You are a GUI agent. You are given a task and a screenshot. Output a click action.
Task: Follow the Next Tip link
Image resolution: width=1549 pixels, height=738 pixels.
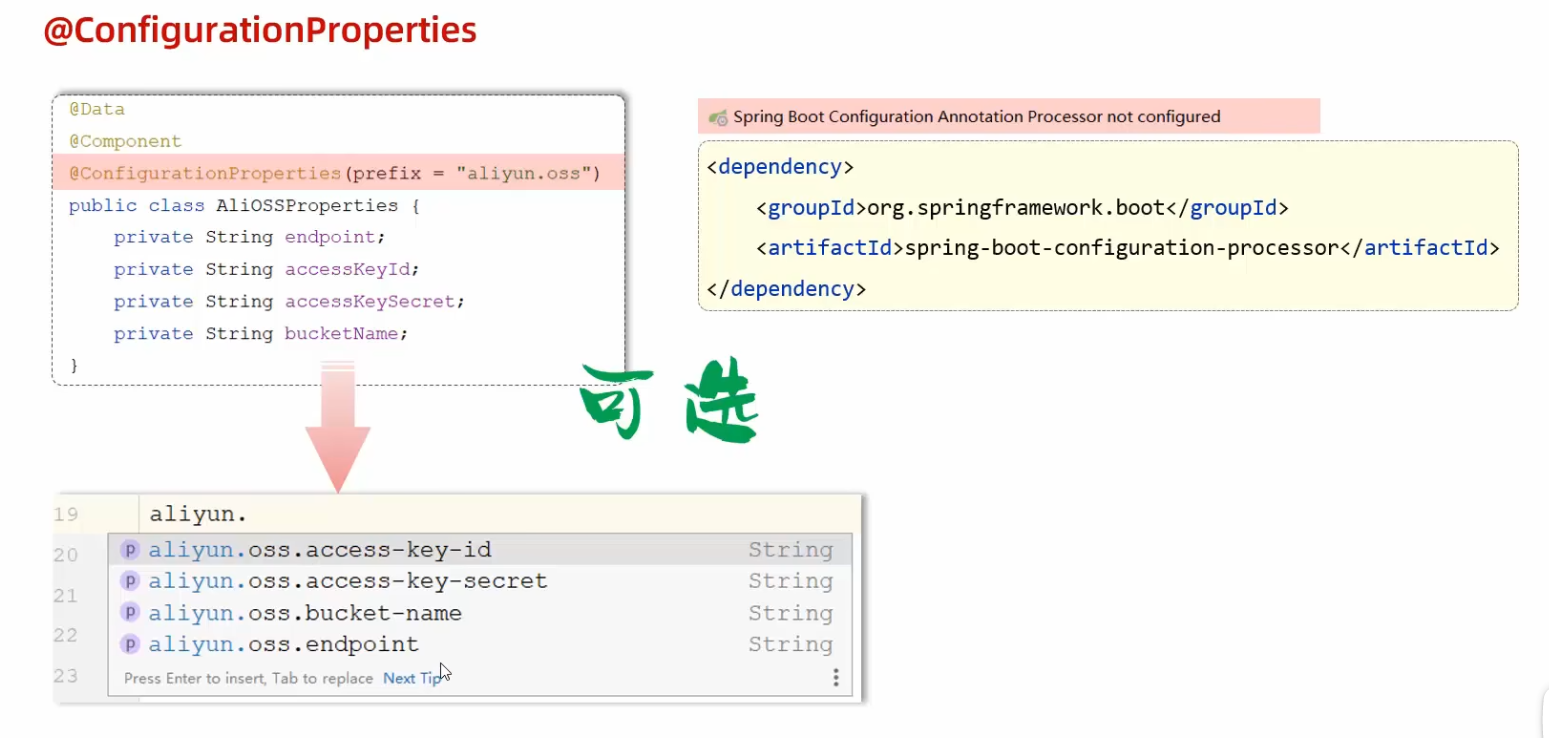[x=412, y=678]
